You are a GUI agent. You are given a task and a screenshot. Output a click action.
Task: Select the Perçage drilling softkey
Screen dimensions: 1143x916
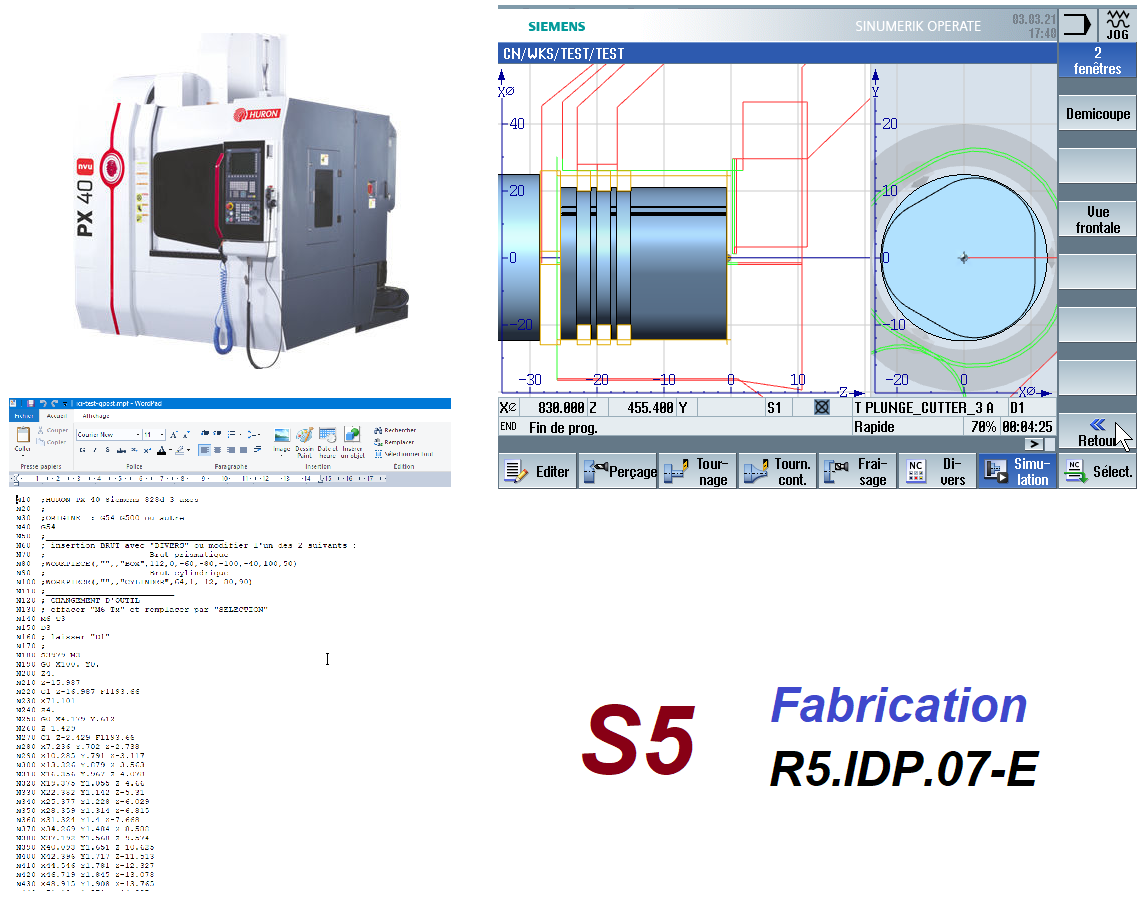[x=618, y=472]
